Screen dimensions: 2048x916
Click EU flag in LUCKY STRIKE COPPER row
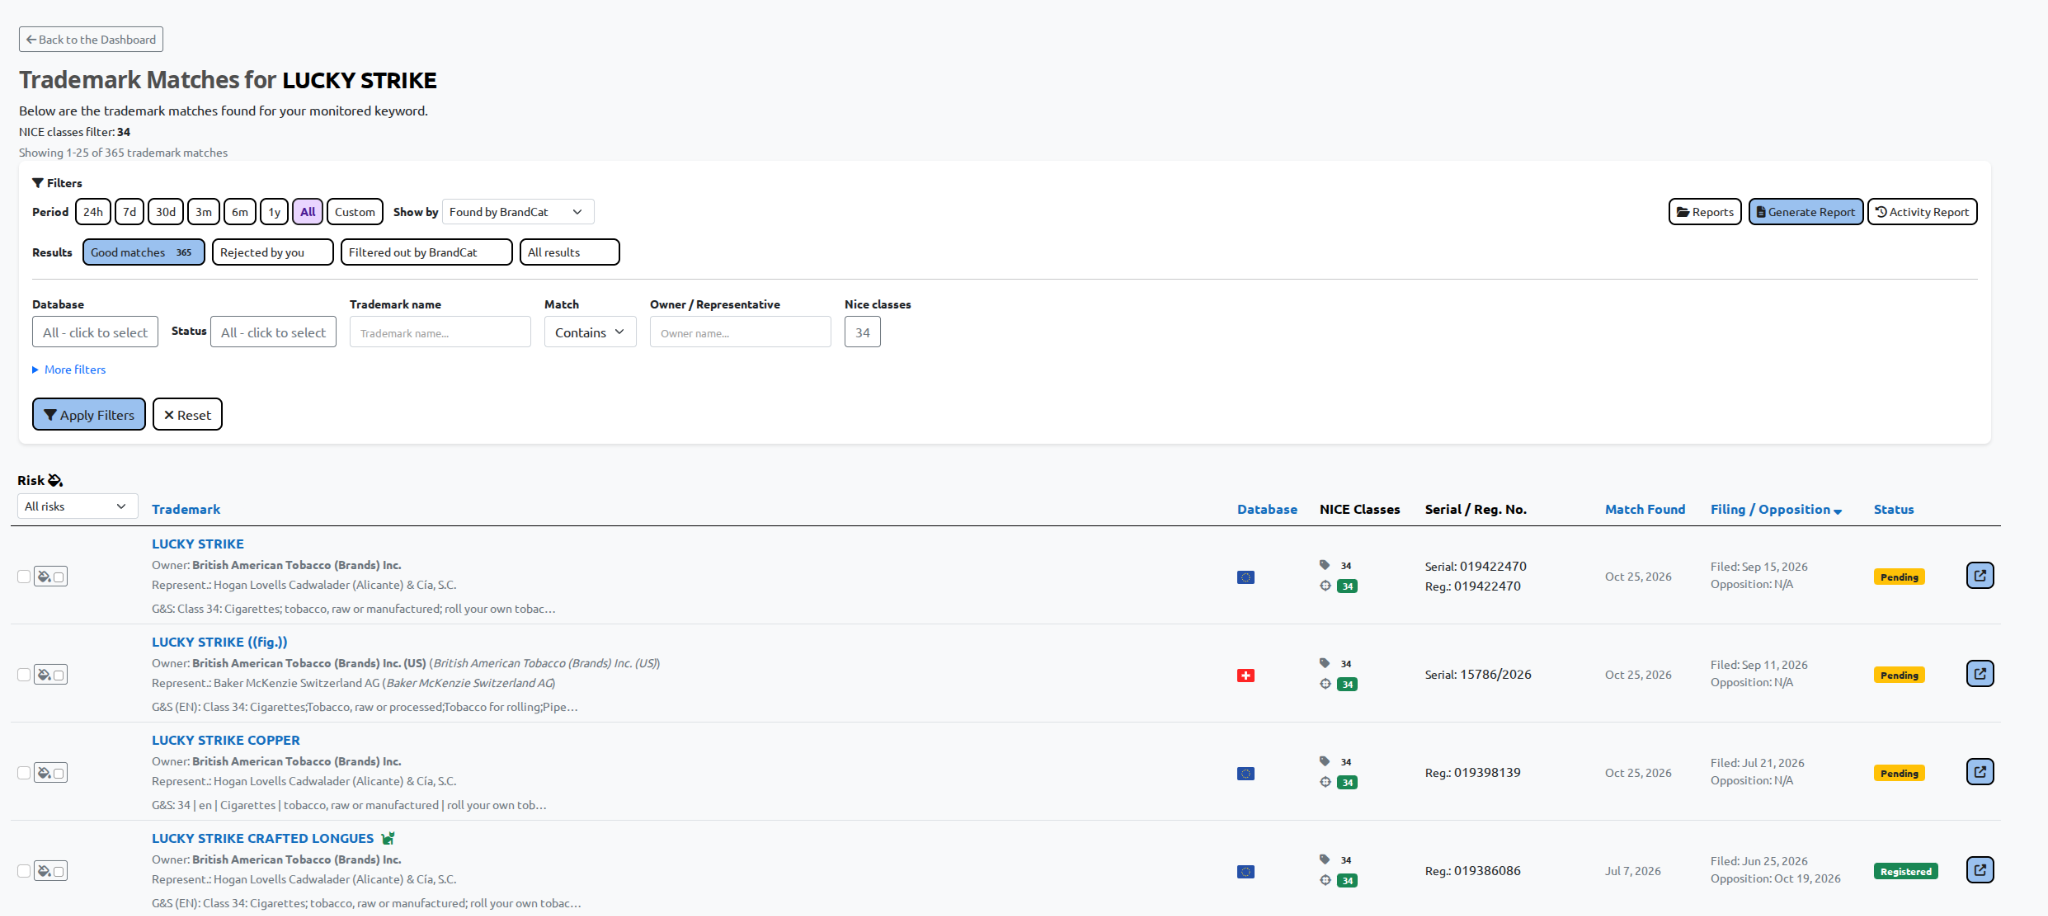tap(1246, 773)
